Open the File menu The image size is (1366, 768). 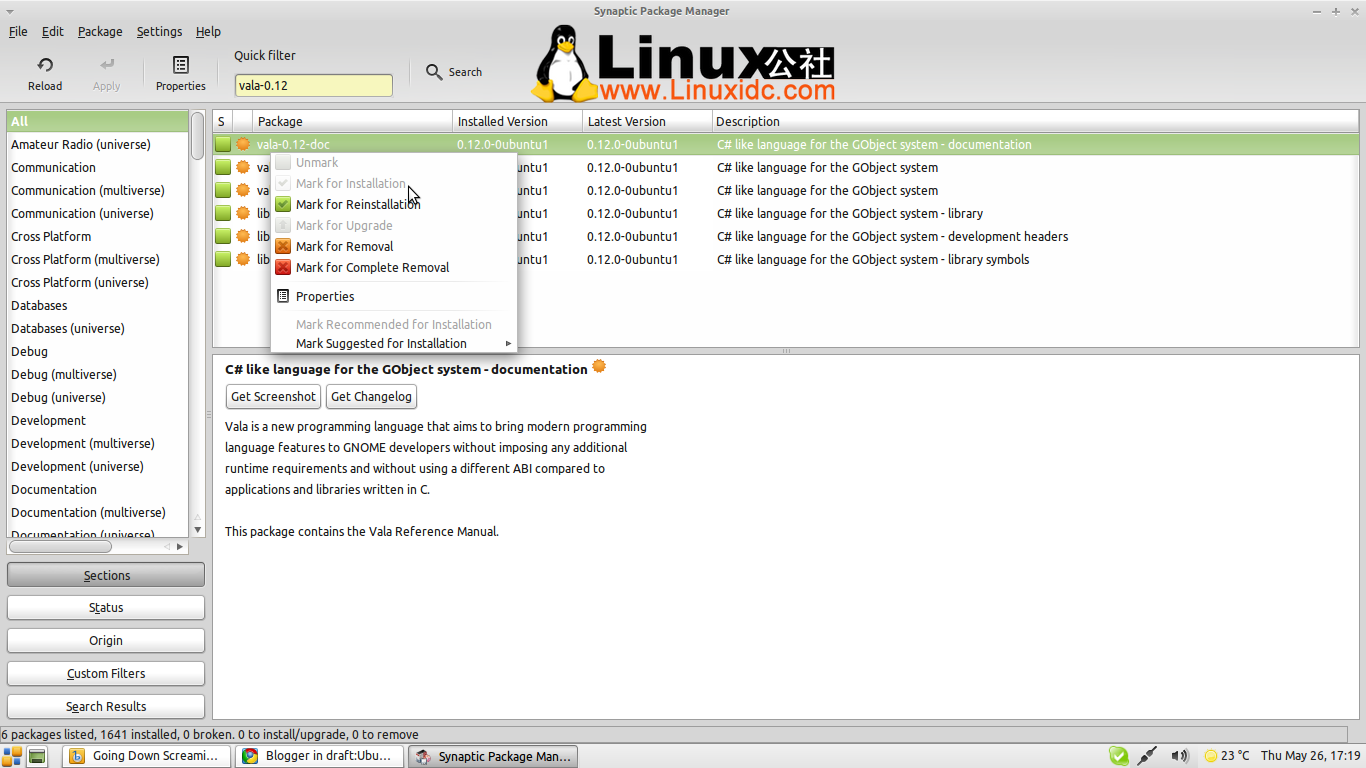pyautogui.click(x=18, y=31)
